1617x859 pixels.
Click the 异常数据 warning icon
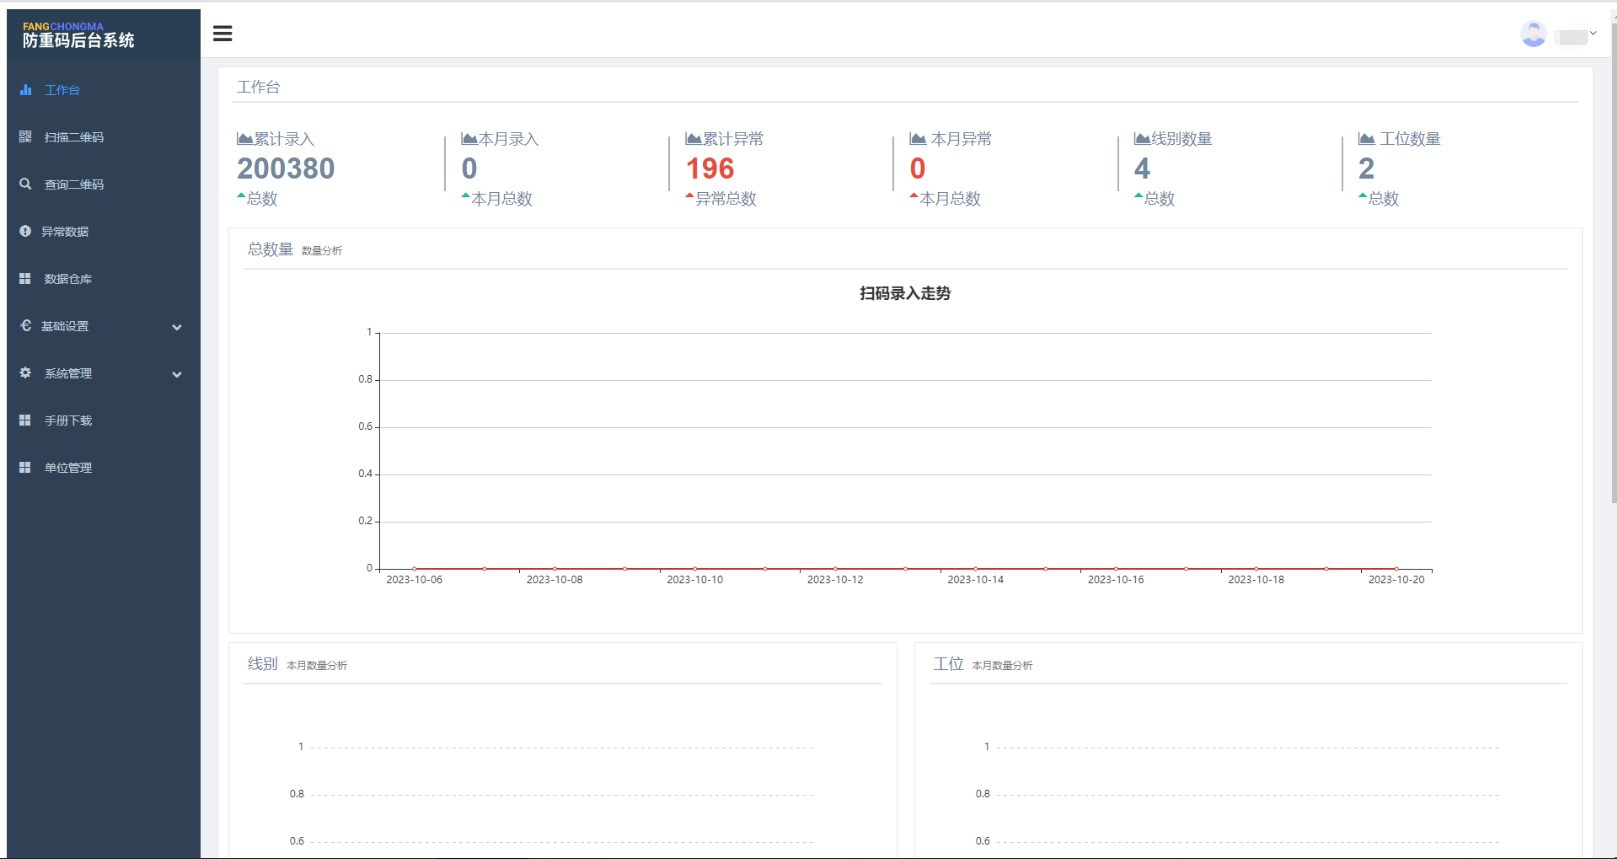coord(25,231)
